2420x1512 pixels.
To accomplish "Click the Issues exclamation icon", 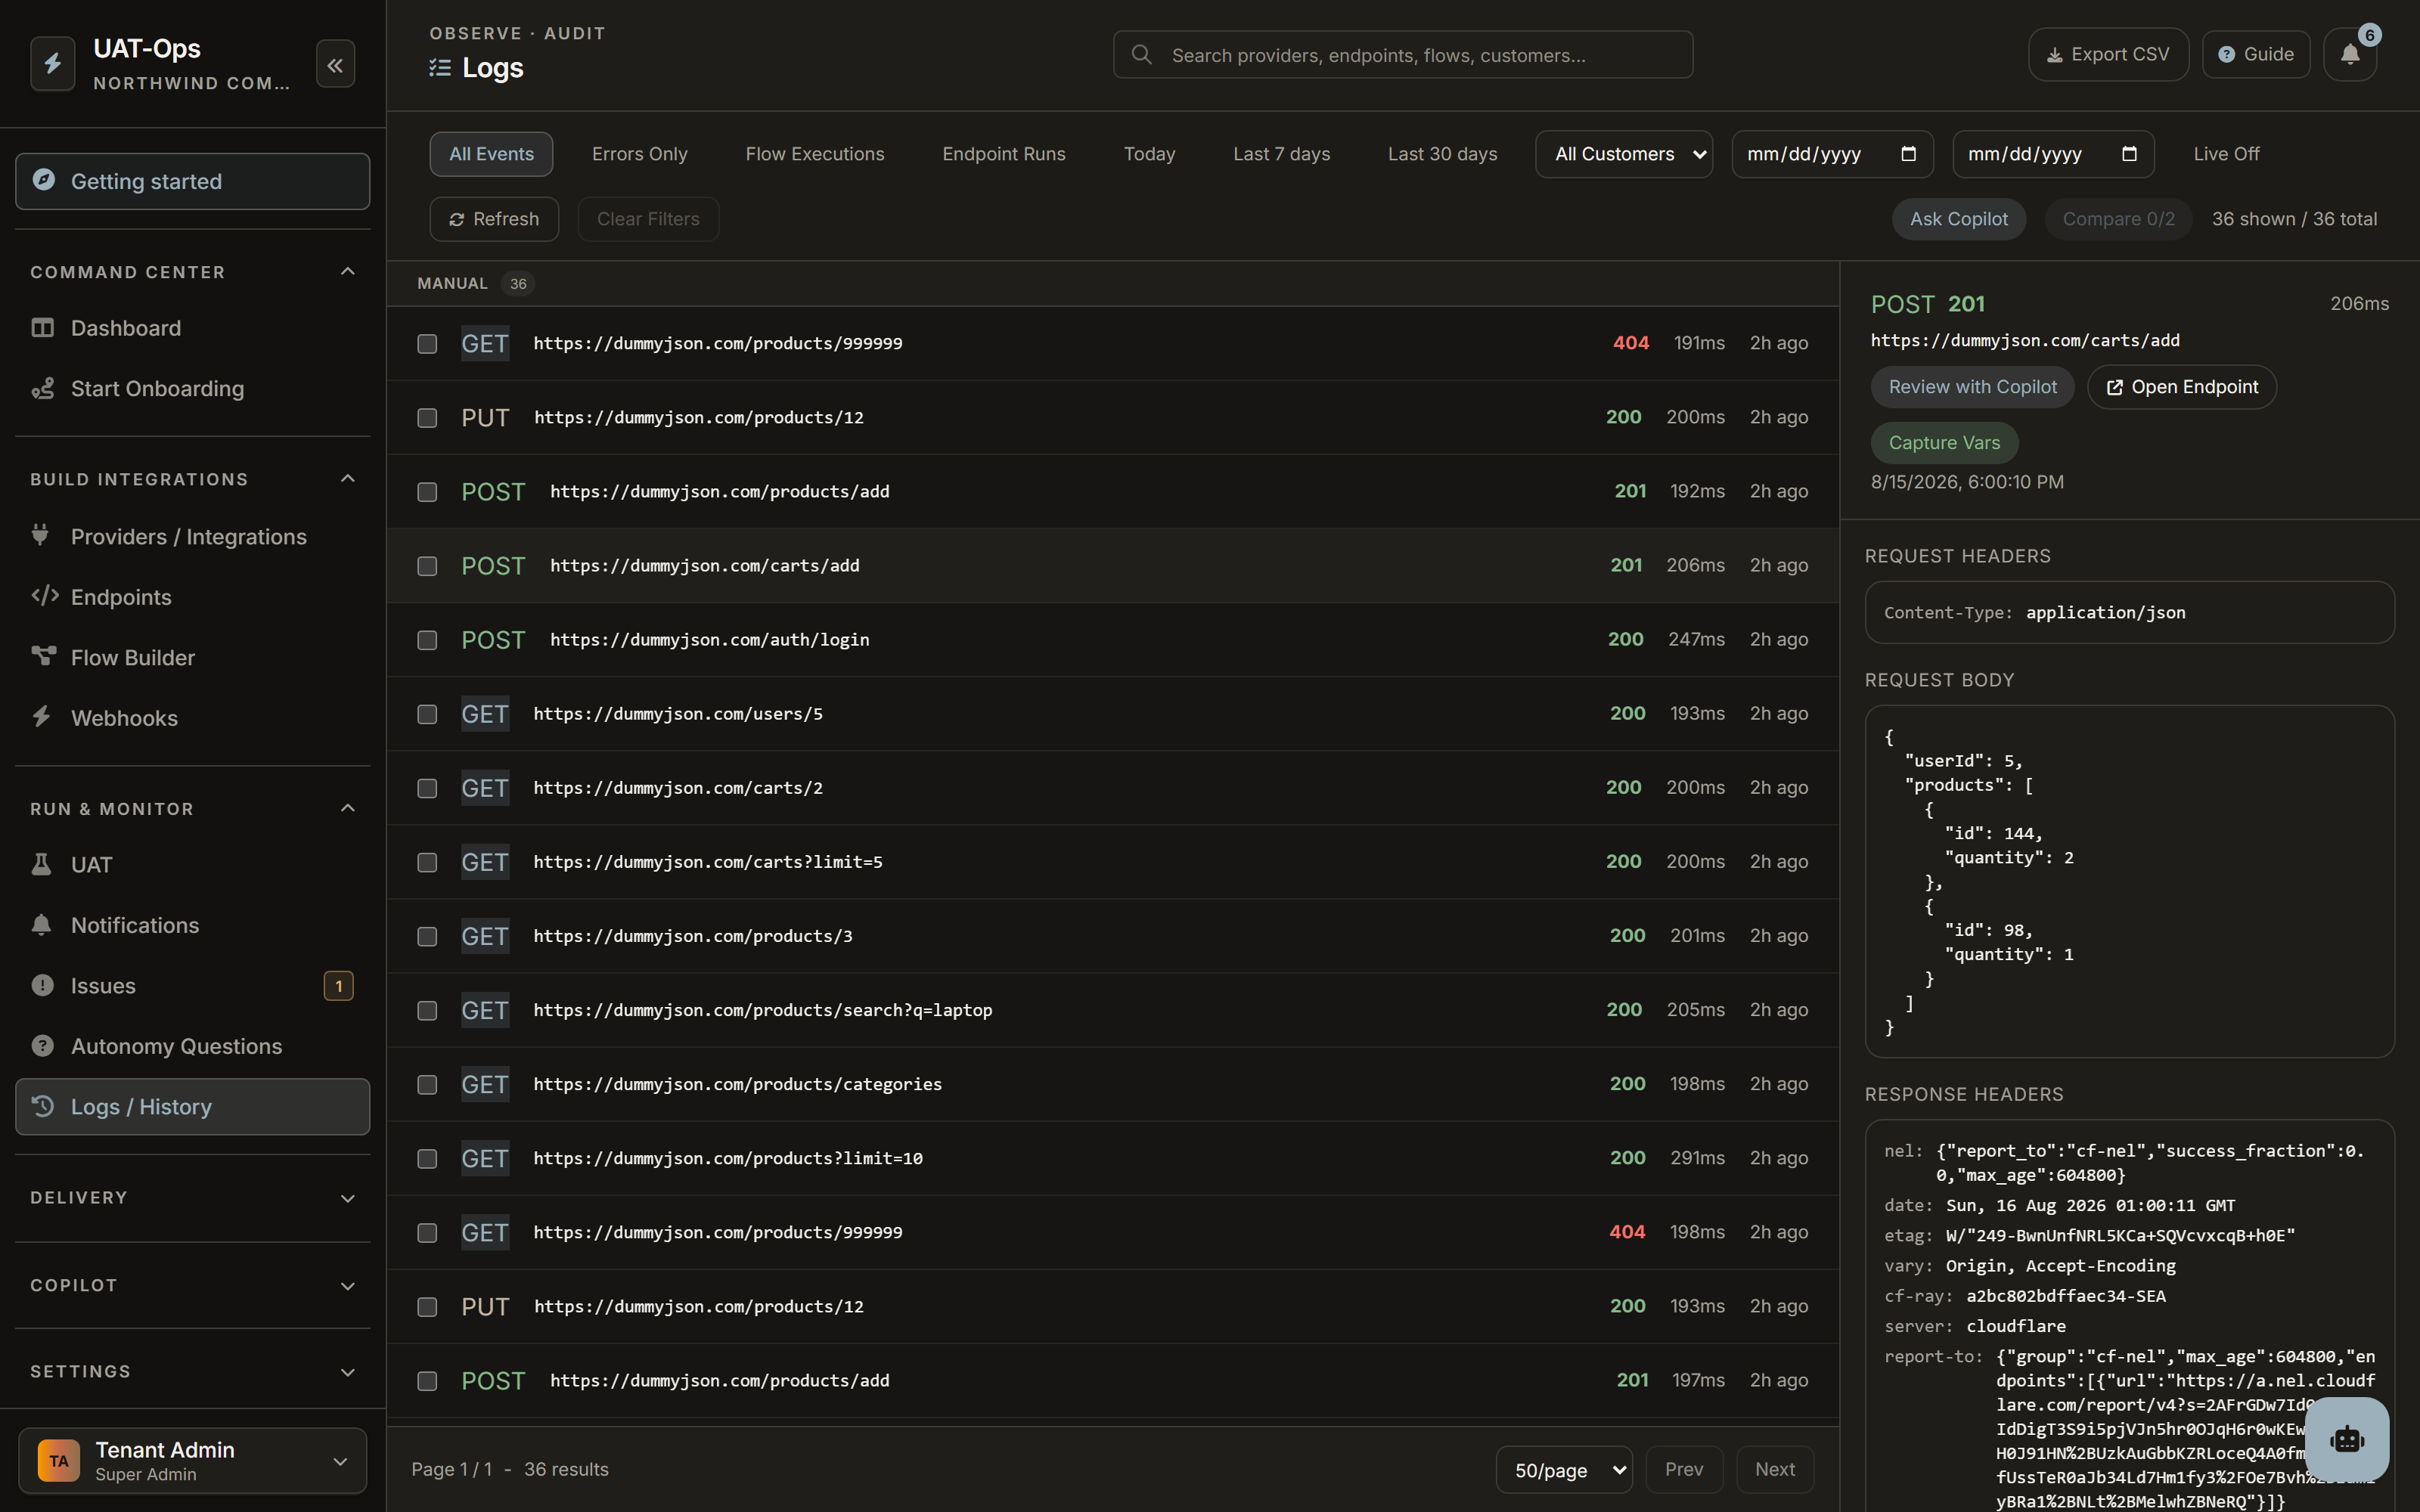I will click(x=42, y=985).
